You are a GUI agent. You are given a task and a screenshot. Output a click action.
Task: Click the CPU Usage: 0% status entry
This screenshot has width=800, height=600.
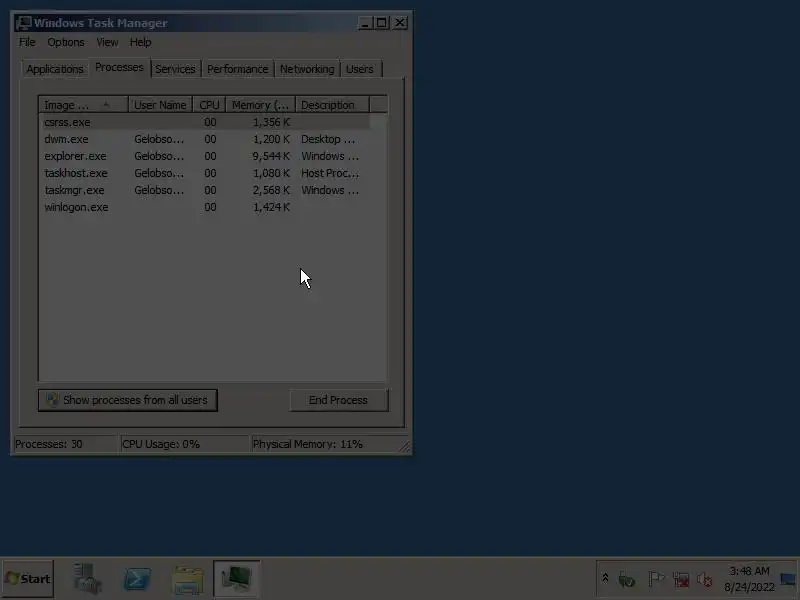point(184,444)
